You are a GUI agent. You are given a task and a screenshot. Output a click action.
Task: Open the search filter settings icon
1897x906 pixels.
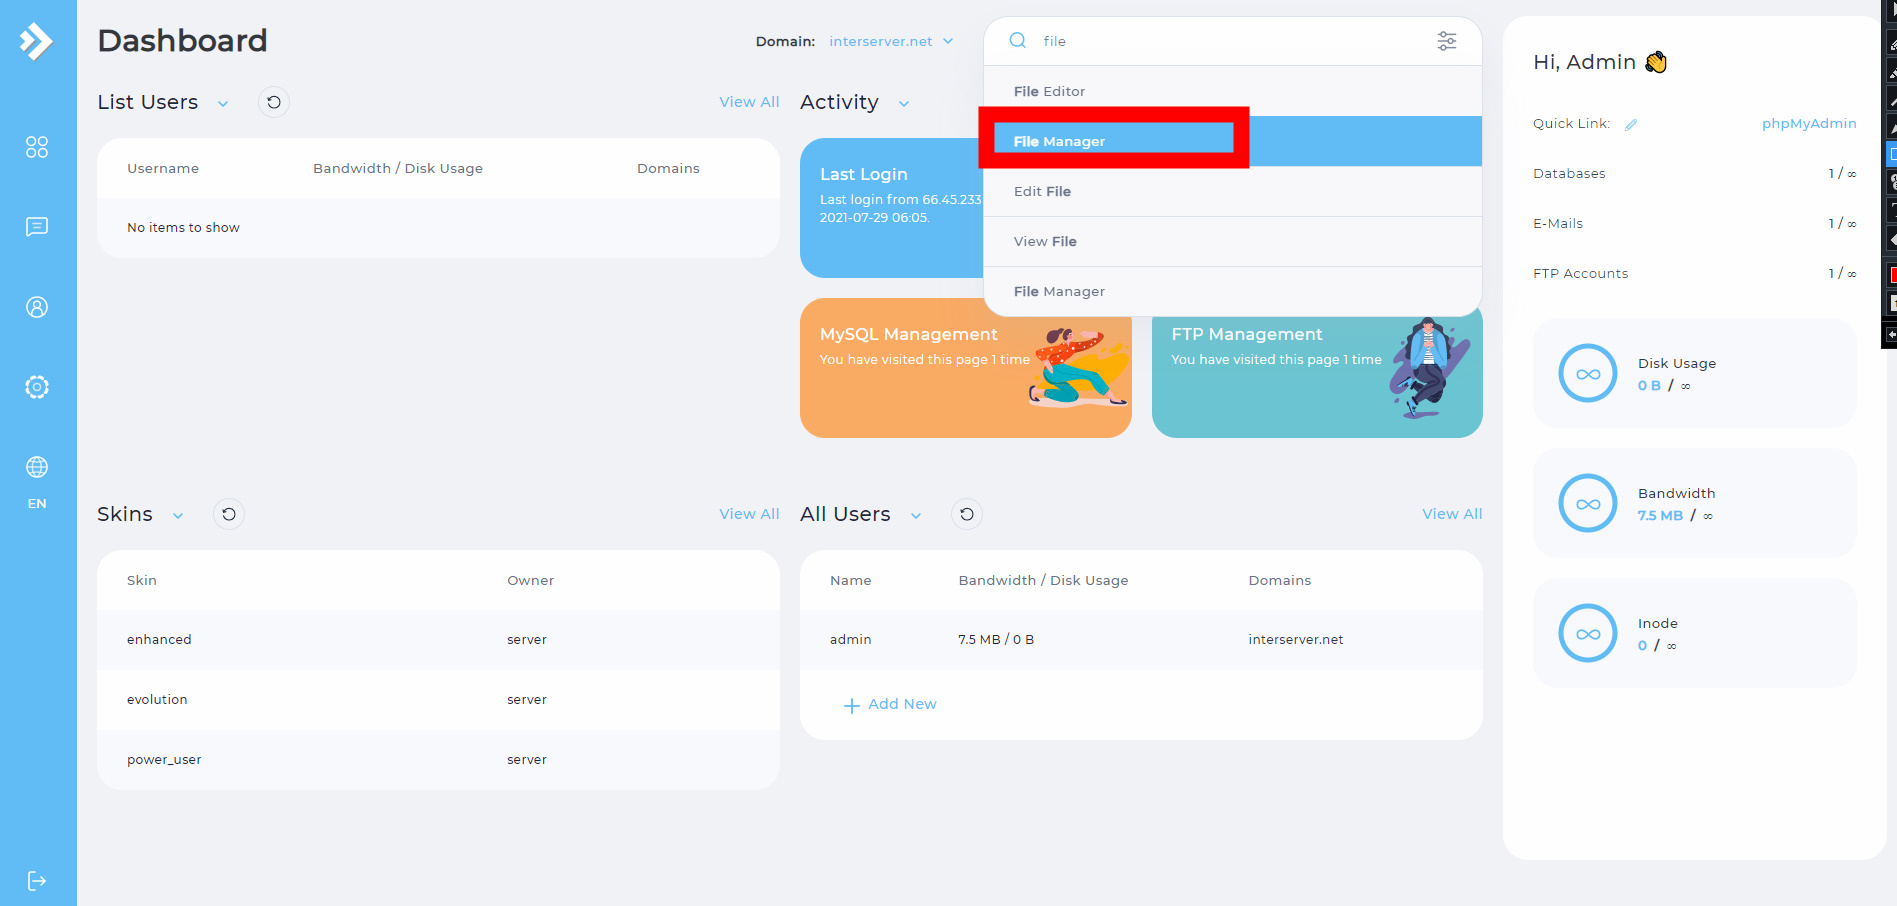(x=1447, y=40)
